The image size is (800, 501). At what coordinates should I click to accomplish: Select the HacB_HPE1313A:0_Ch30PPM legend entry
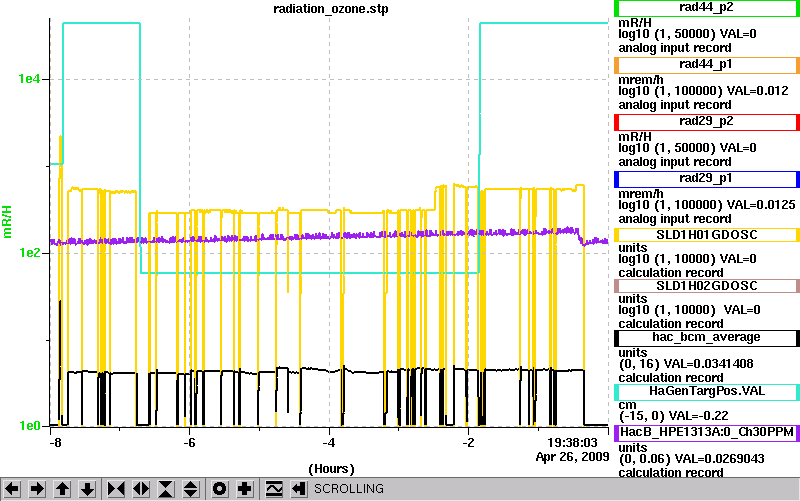coord(707,433)
